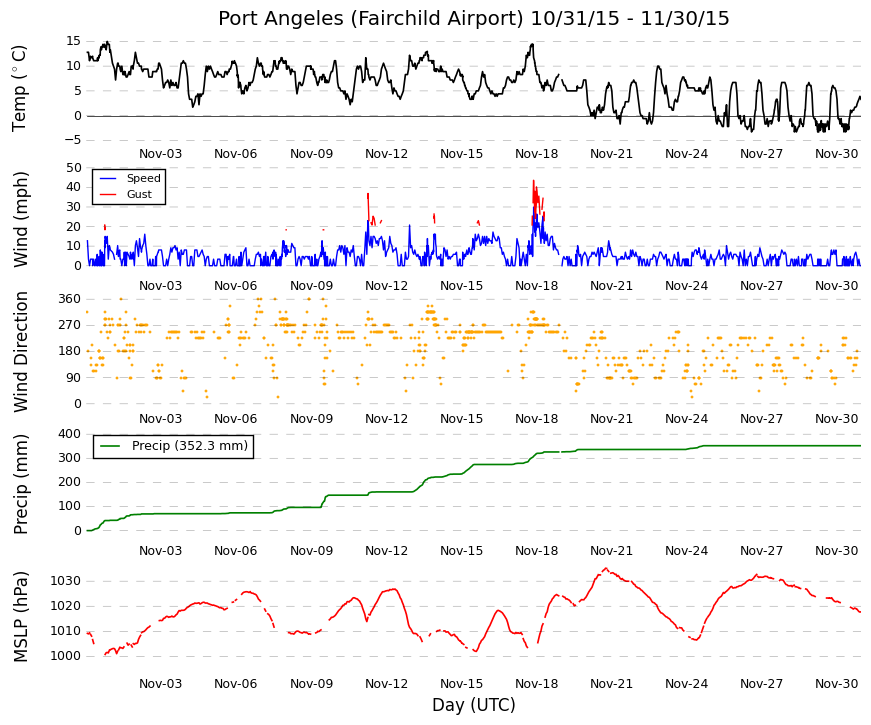Image resolution: width=871 pixels, height=725 pixels.
Task: Click Nov-09 label under Wind Direction plot
Action: [x=311, y=419]
